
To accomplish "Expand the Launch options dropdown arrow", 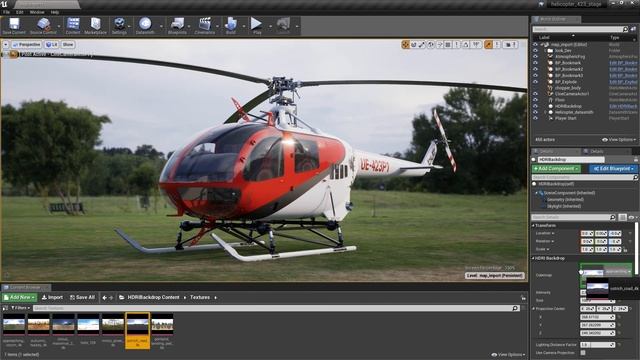I will [x=297, y=26].
